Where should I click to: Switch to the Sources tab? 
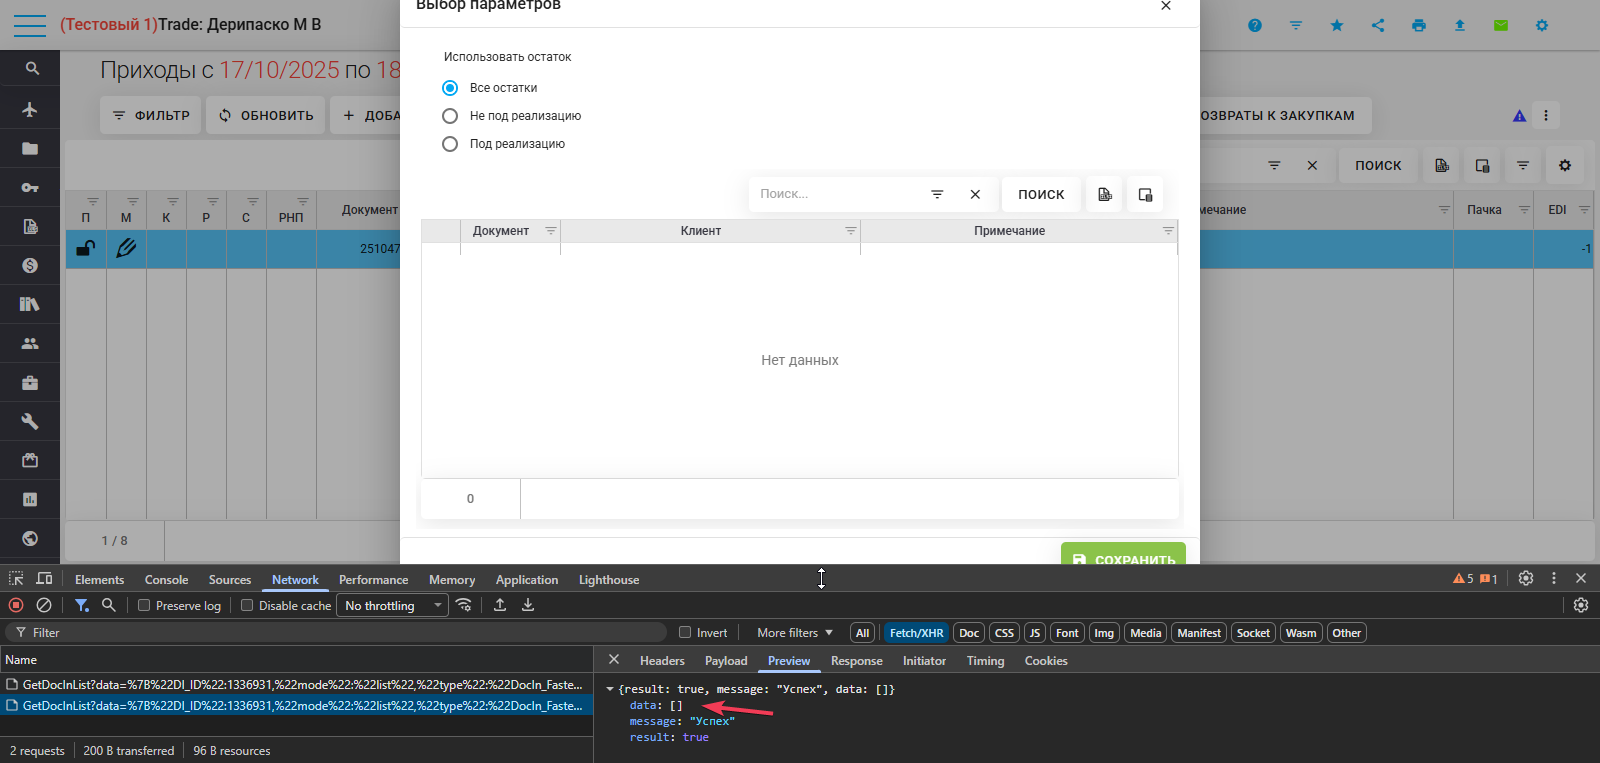click(230, 579)
